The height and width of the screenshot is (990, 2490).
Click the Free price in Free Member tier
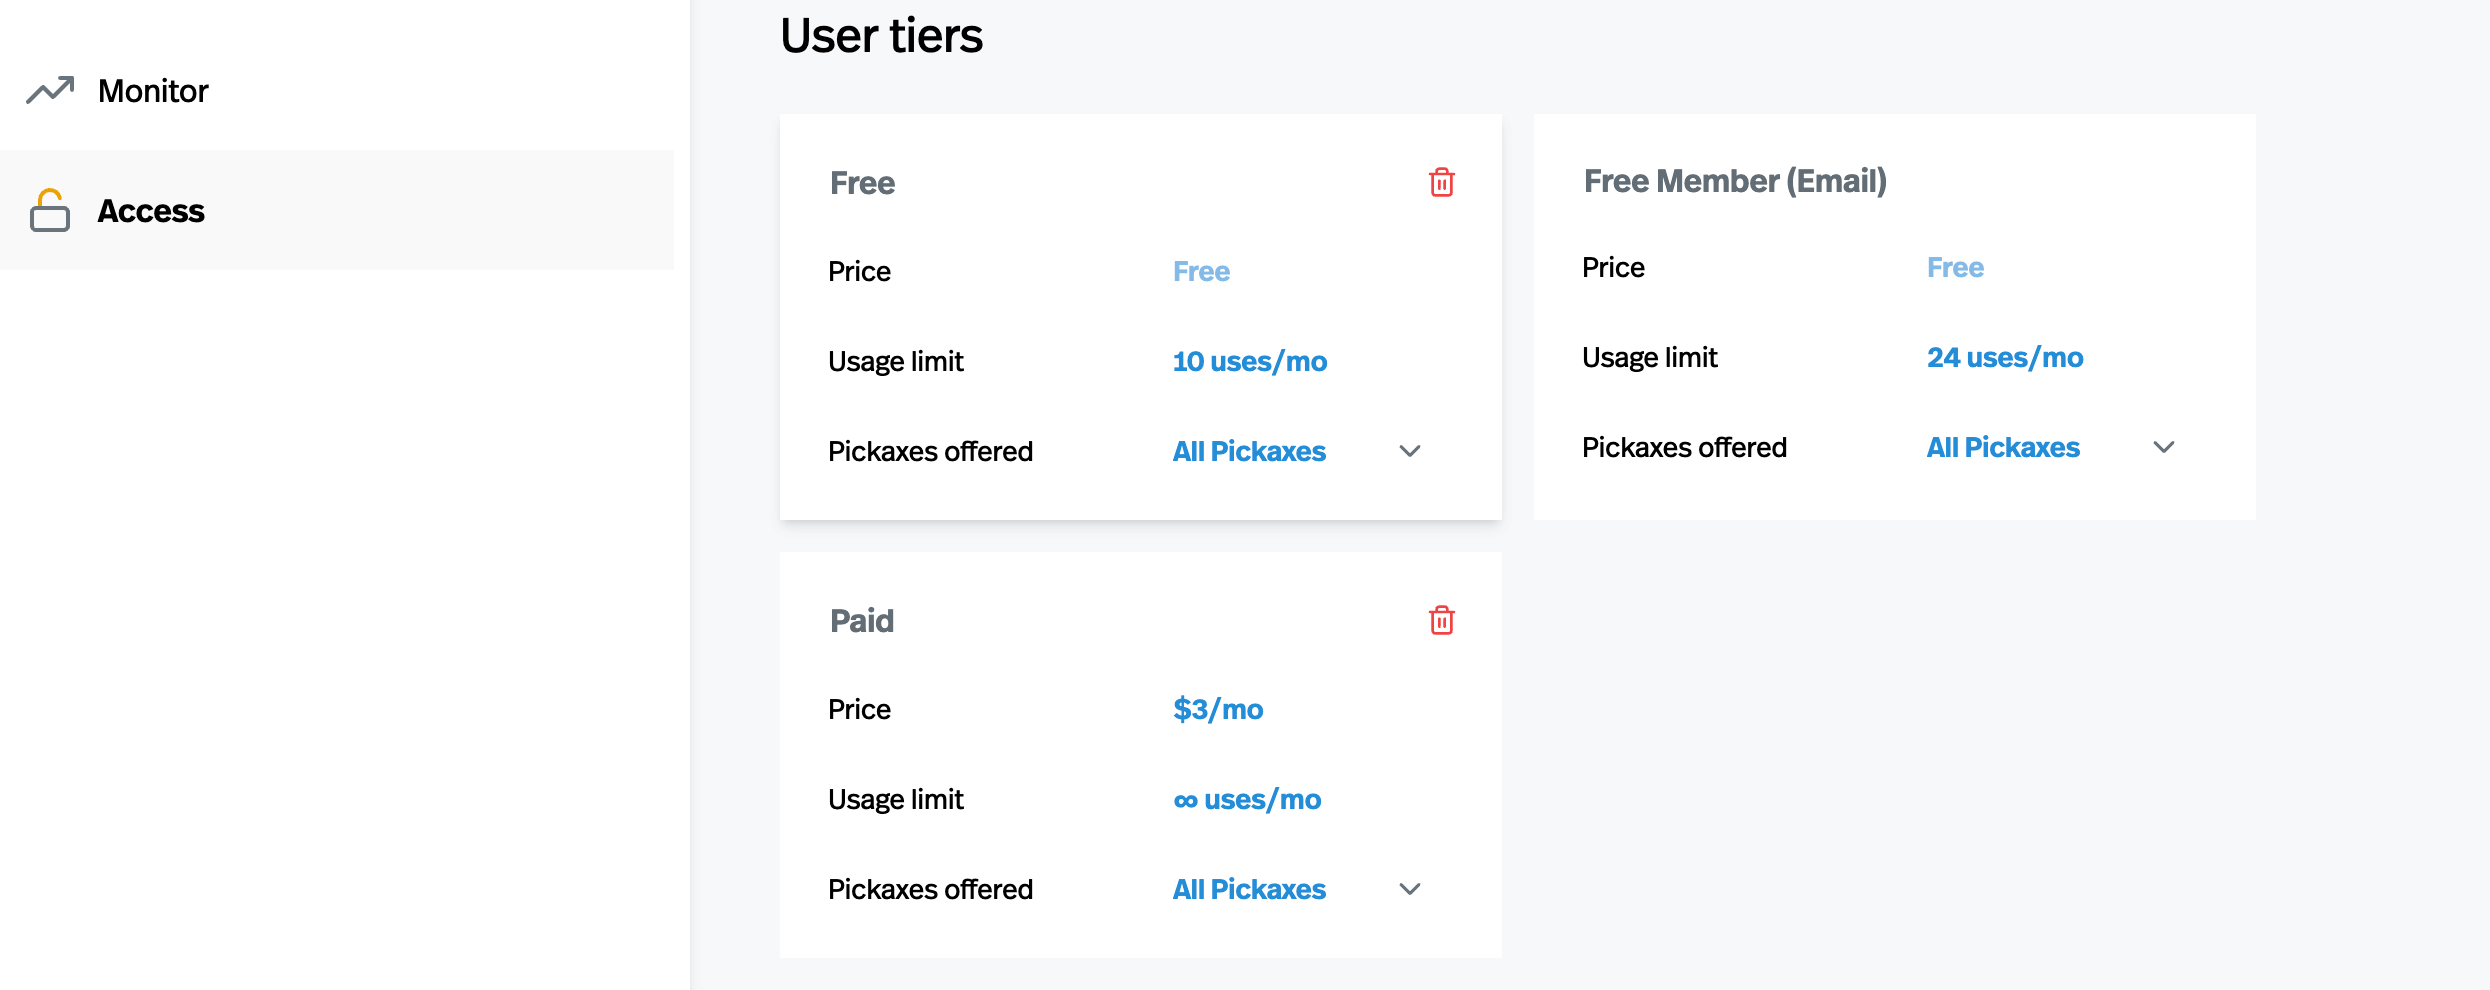pos(1955,267)
